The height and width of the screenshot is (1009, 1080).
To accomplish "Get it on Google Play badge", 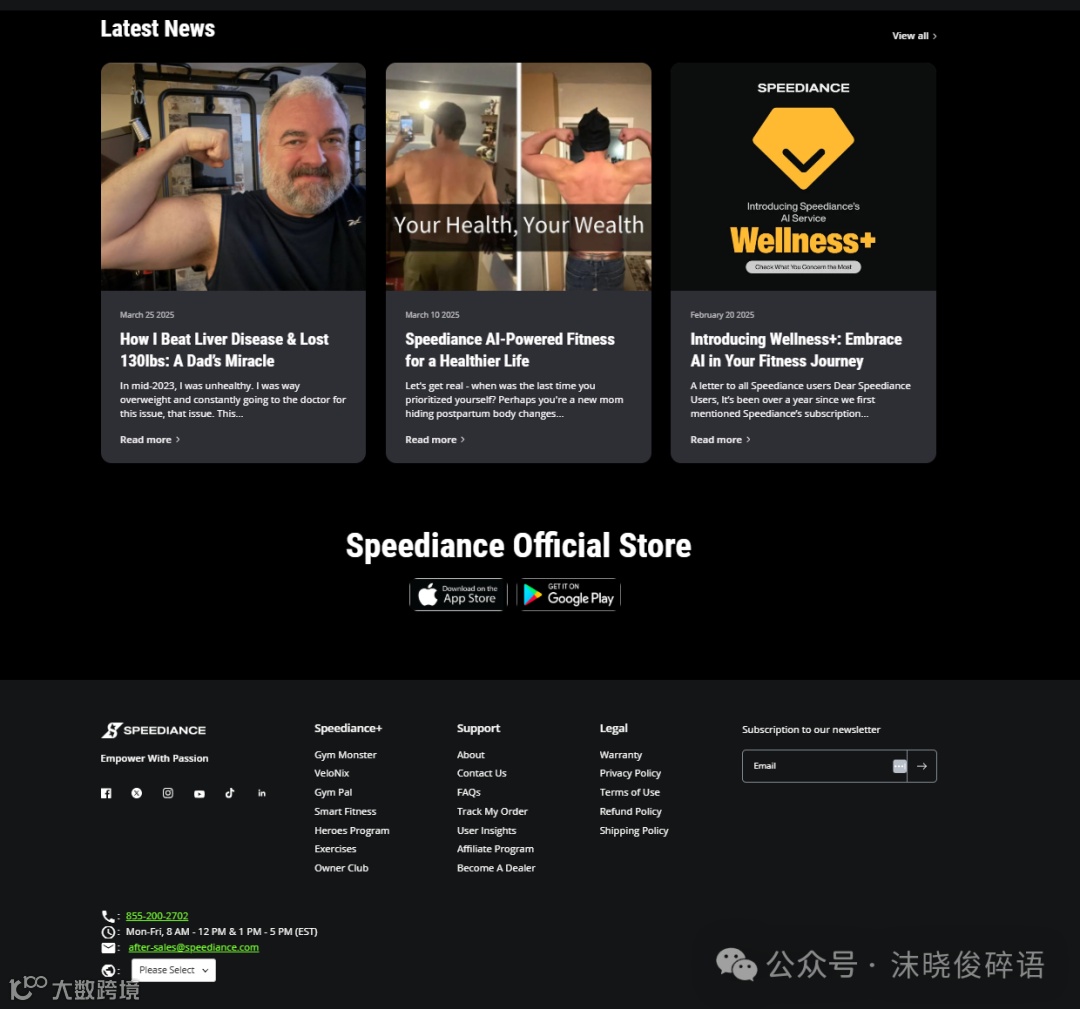I will point(569,594).
